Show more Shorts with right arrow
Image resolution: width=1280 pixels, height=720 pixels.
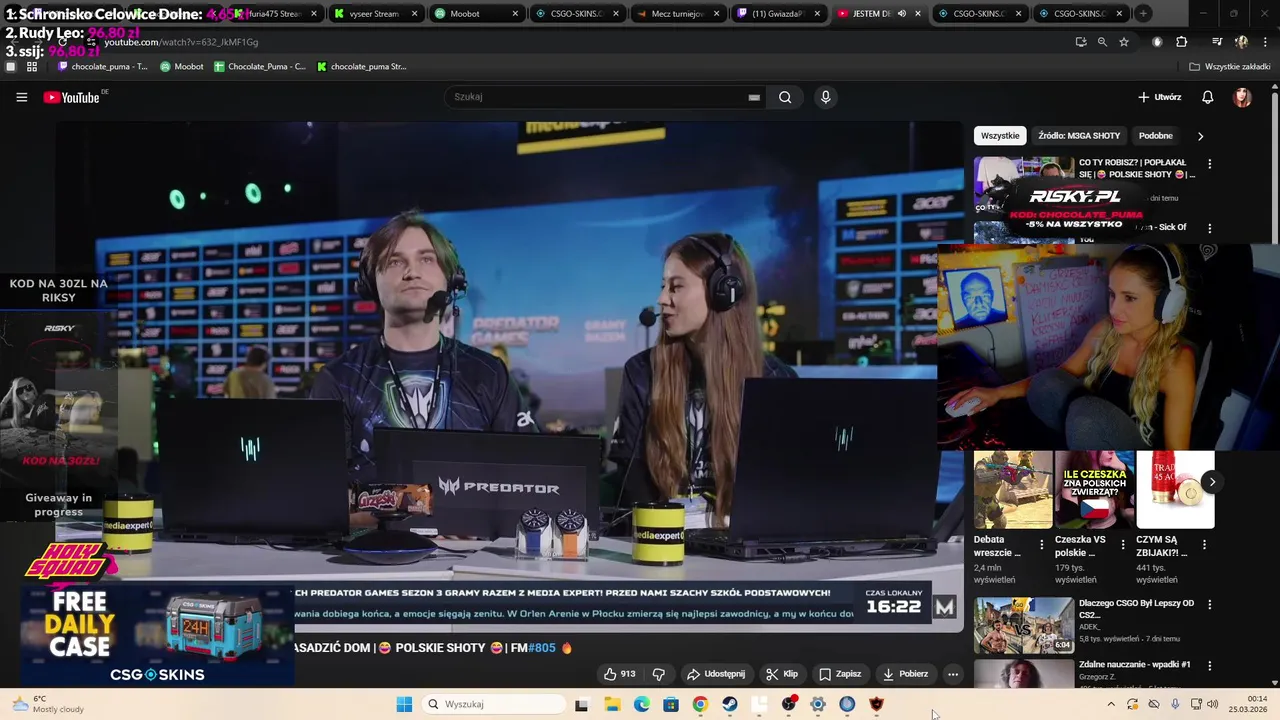(x=1211, y=482)
